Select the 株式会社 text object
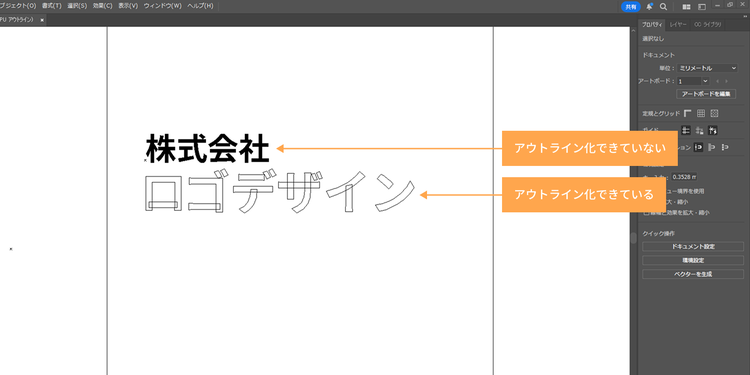This screenshot has width=750, height=375. click(x=208, y=148)
